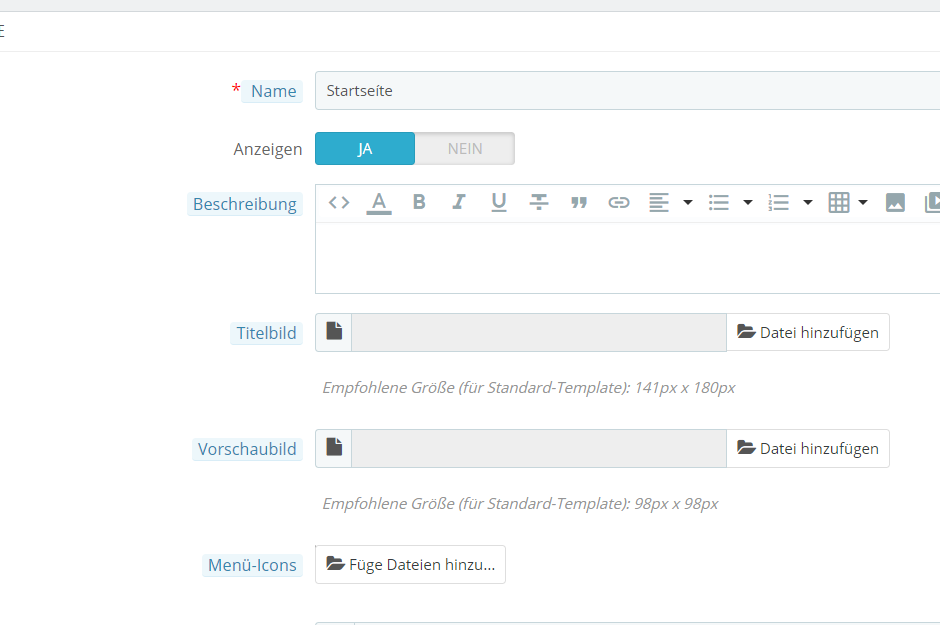Click the file icon beside Vorschaubild field
940x625 pixels.
[334, 447]
